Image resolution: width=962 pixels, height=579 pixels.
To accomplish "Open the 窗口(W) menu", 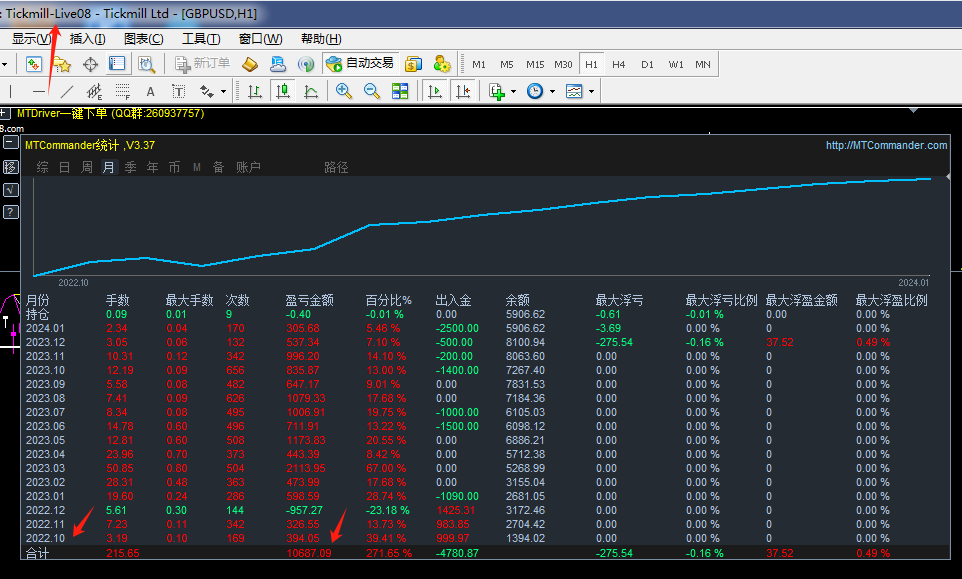I will tap(260, 39).
